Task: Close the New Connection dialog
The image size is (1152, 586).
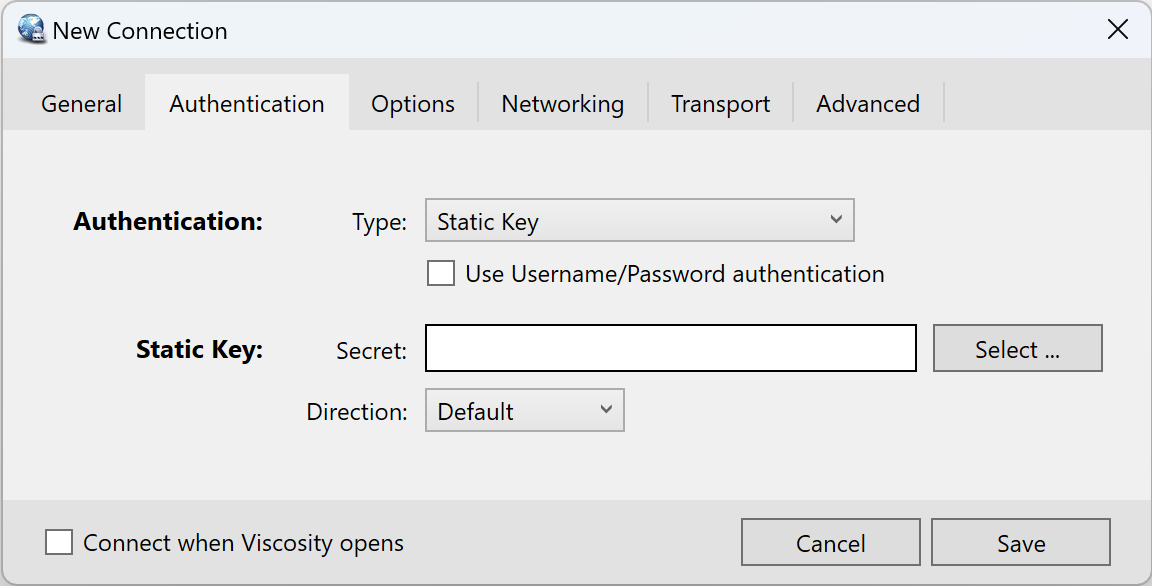Action: [1117, 29]
